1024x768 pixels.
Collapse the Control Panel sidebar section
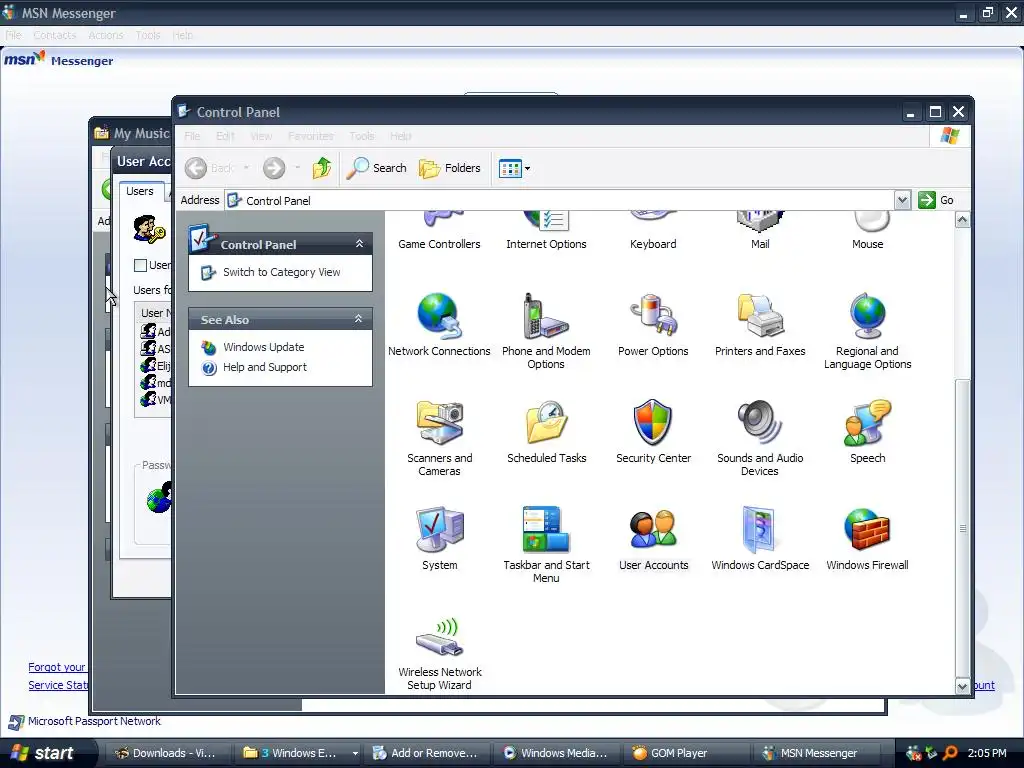[359, 244]
